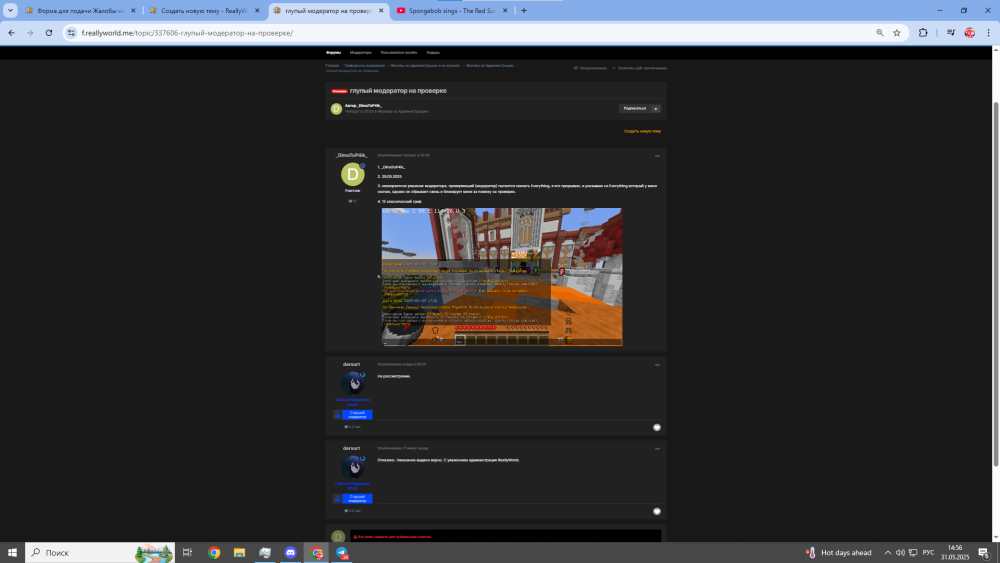Screen dimensions: 1000x563
Task: Open Discord from taskbar
Action: [290, 552]
